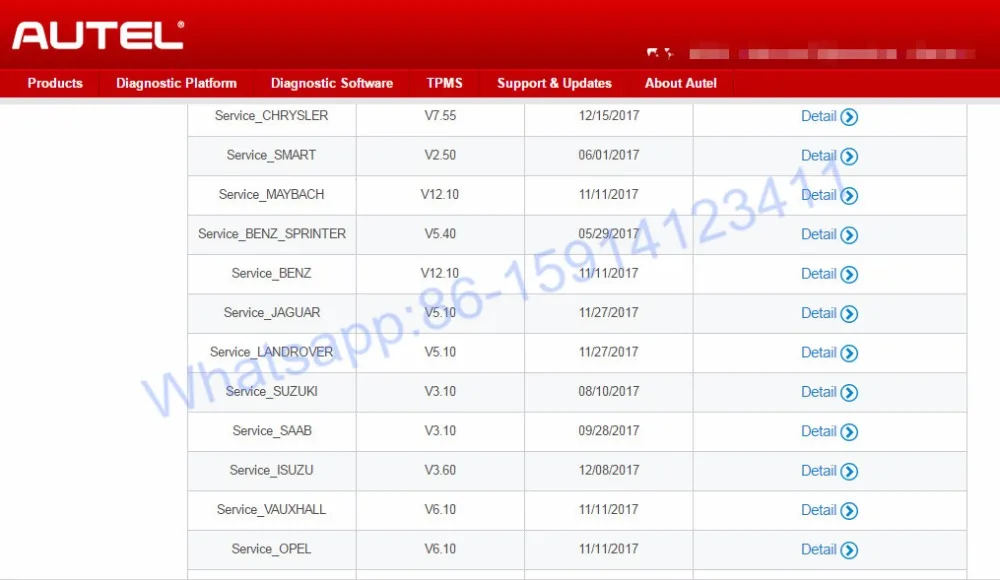Image resolution: width=1000 pixels, height=580 pixels.
Task: Click version V7.55 for Service_CHRYSLER
Action: pyautogui.click(x=440, y=115)
